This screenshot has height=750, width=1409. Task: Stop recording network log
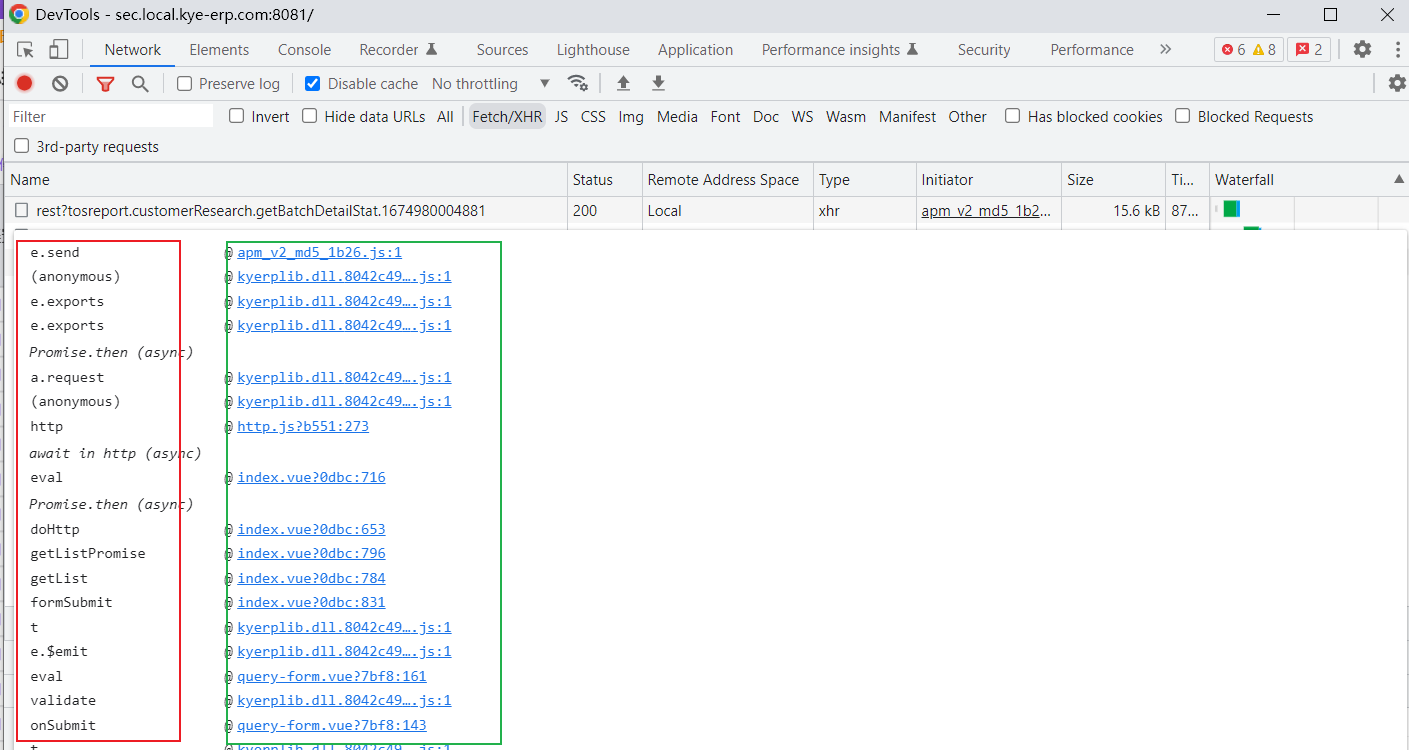(24, 83)
